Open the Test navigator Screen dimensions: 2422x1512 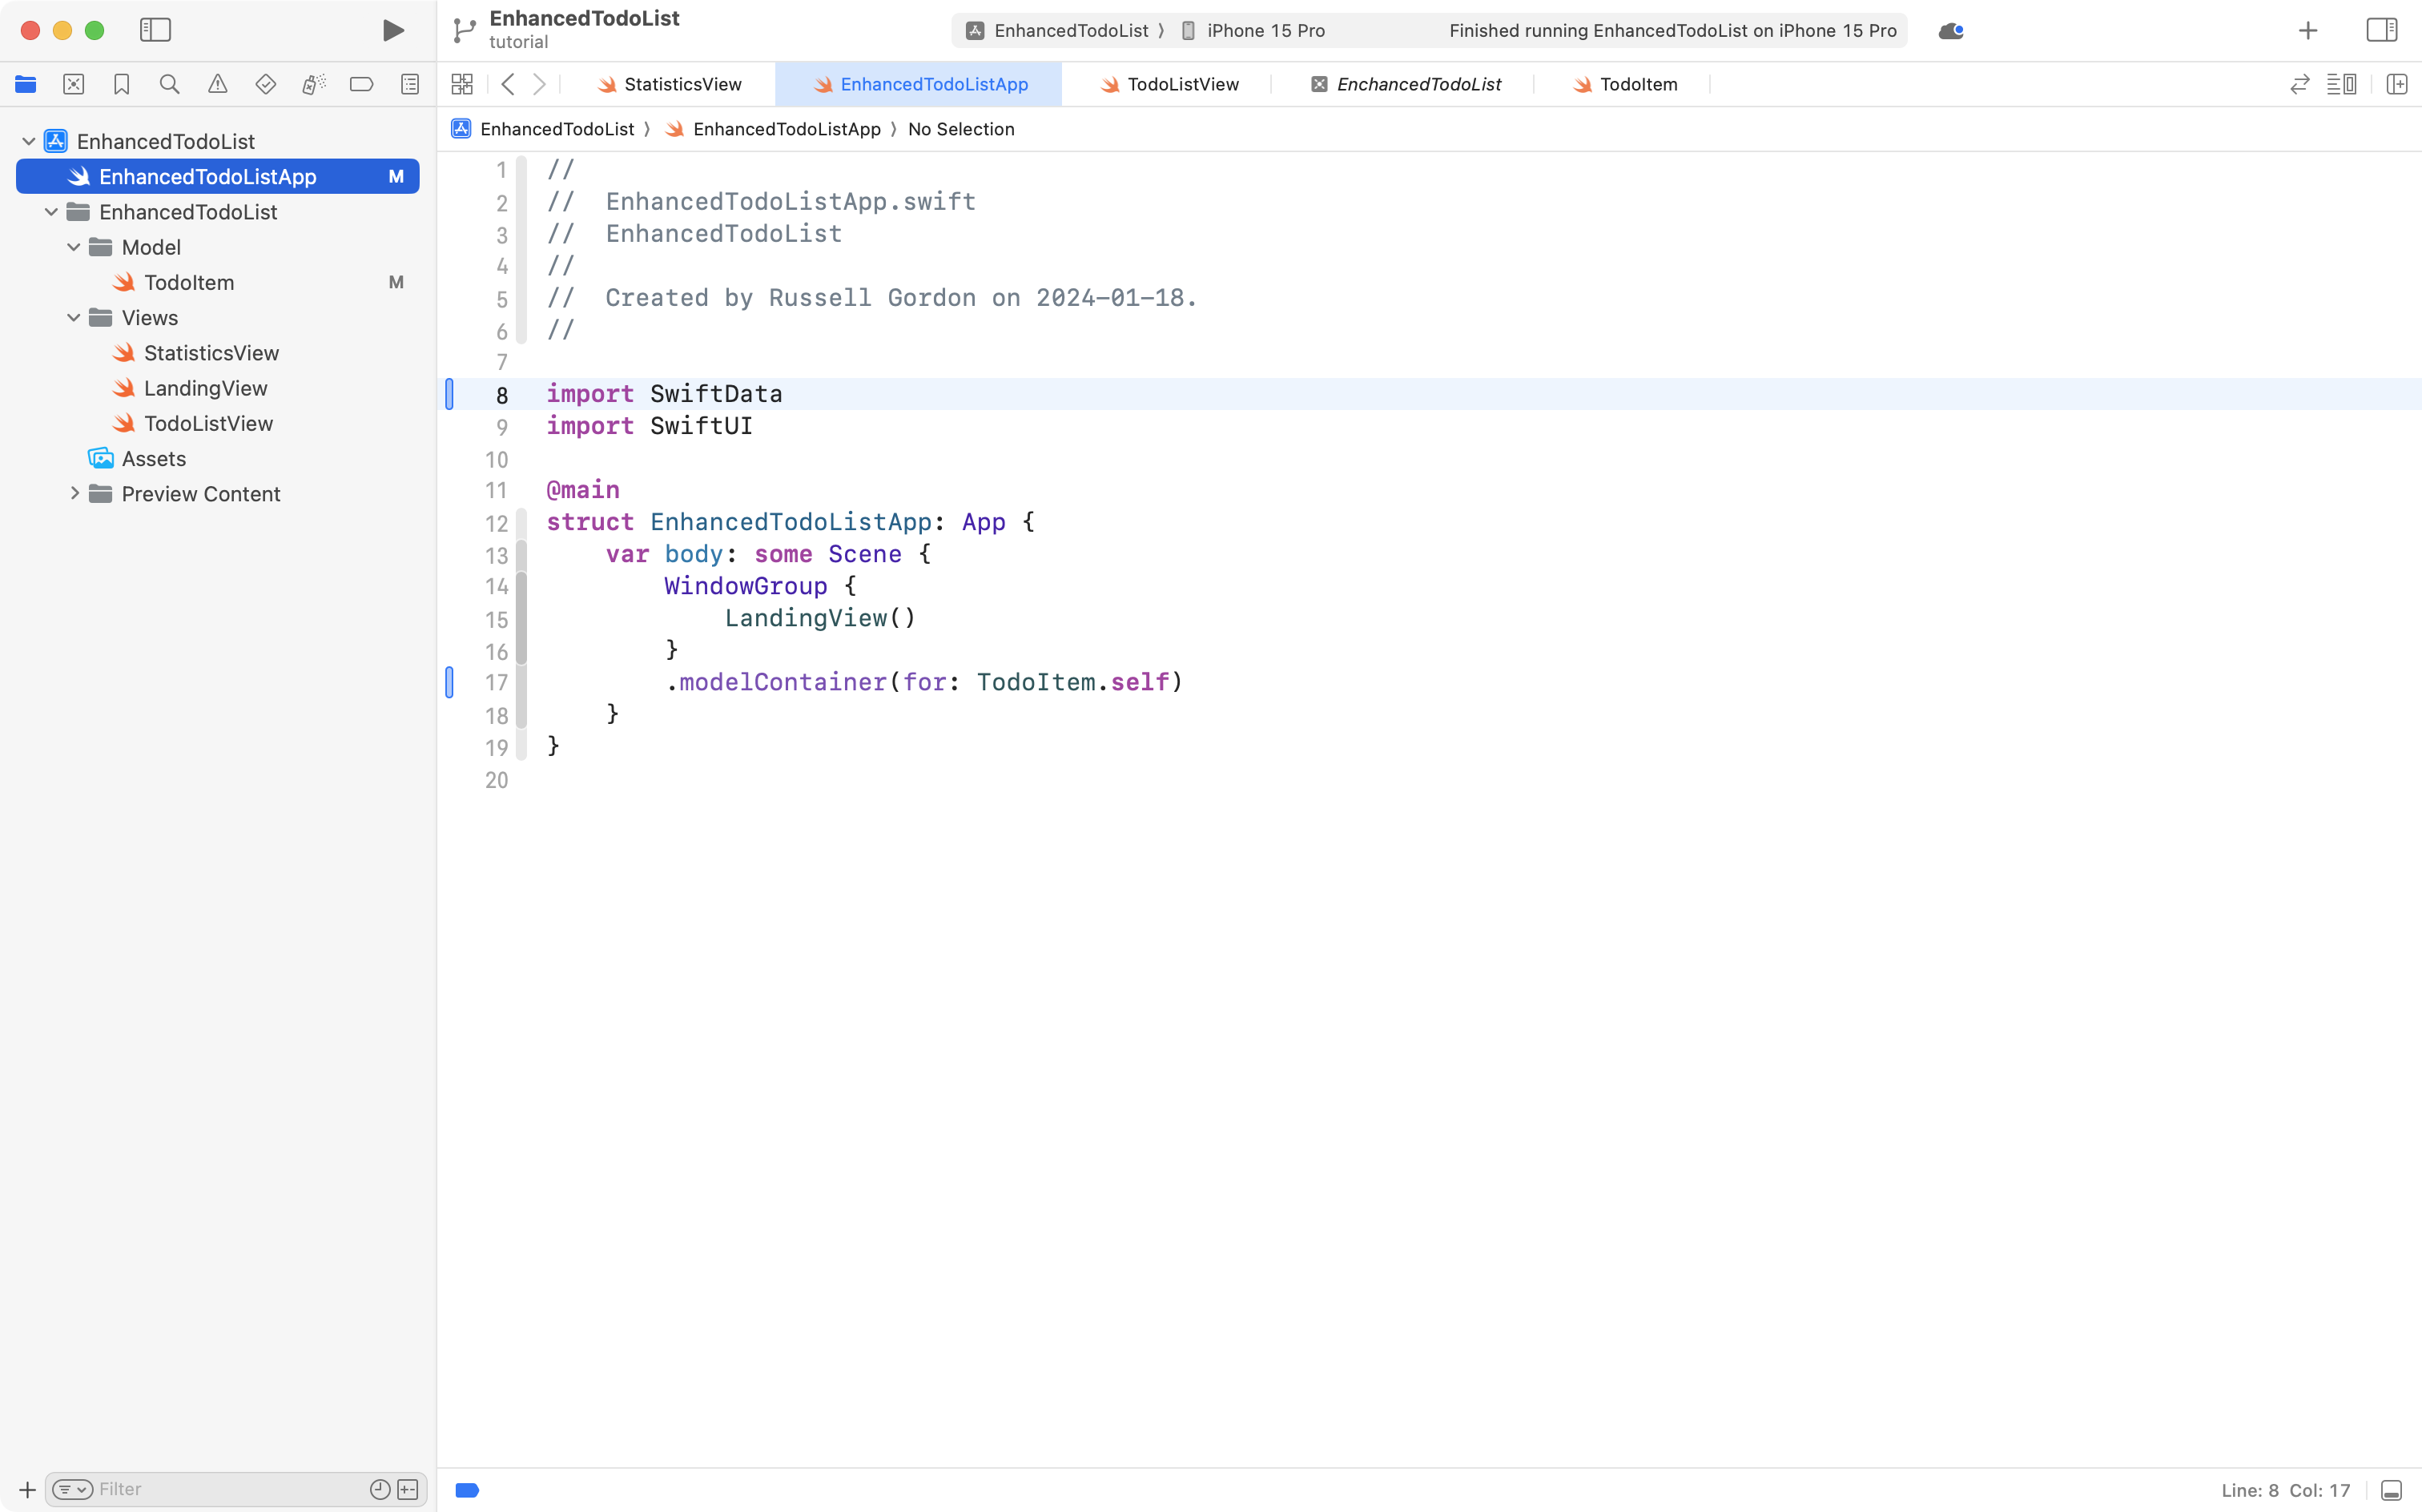point(265,84)
